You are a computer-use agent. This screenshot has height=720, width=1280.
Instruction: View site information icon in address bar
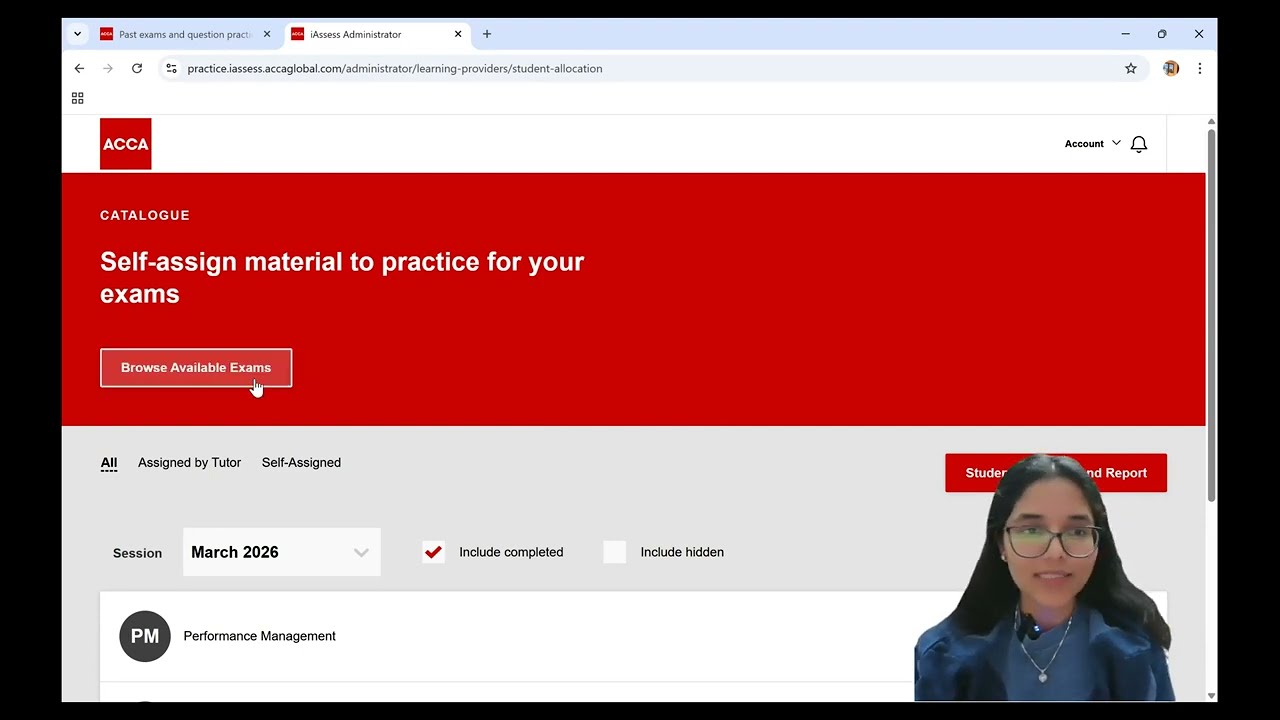click(171, 68)
